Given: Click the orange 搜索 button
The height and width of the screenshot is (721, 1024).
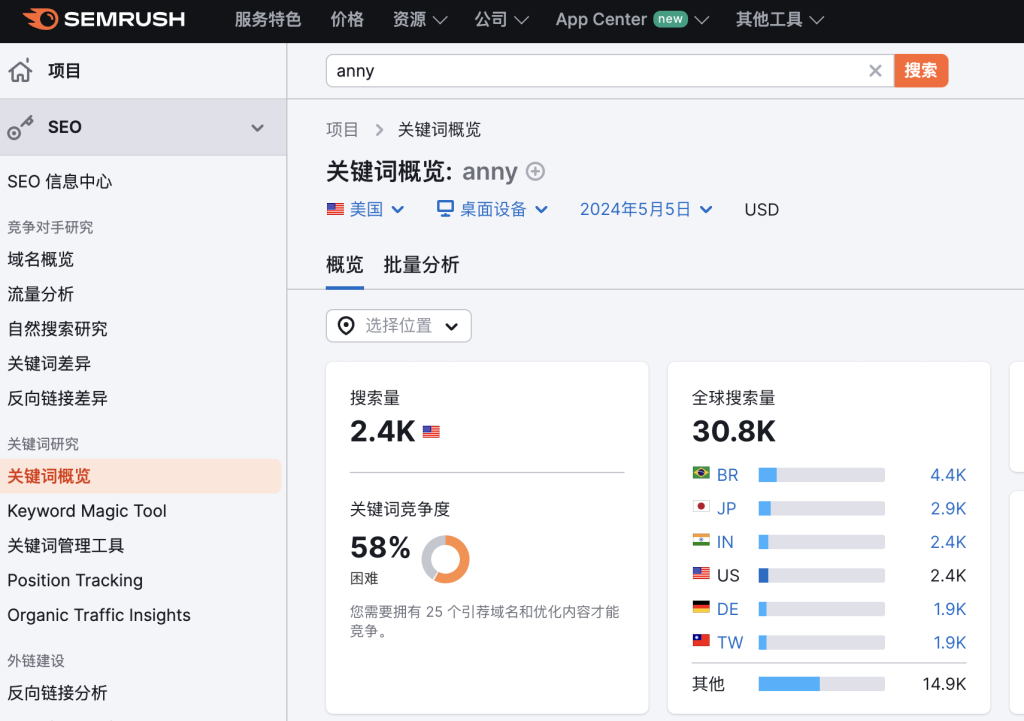Looking at the screenshot, I should (921, 70).
